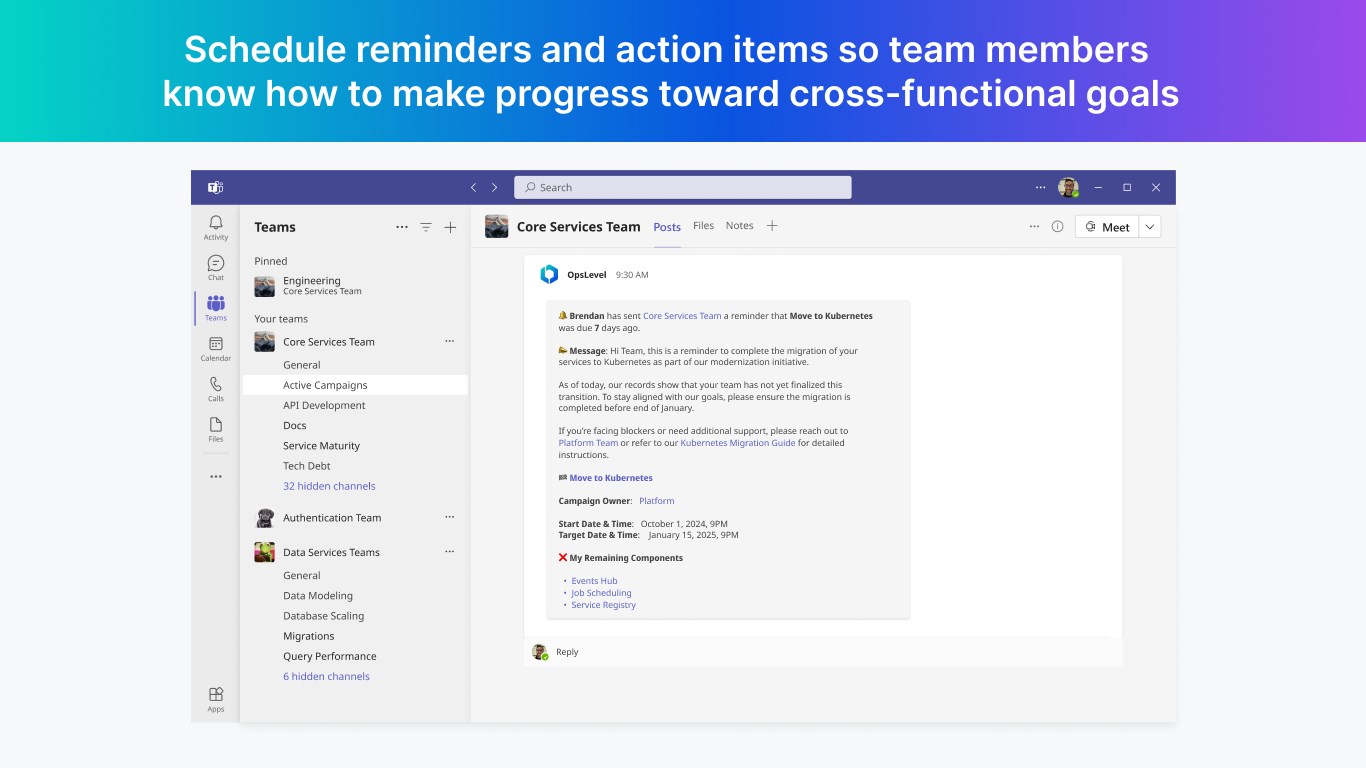Screen dimensions: 1366x768
Task: Open the Platform Team link
Action: pyautogui.click(x=588, y=443)
